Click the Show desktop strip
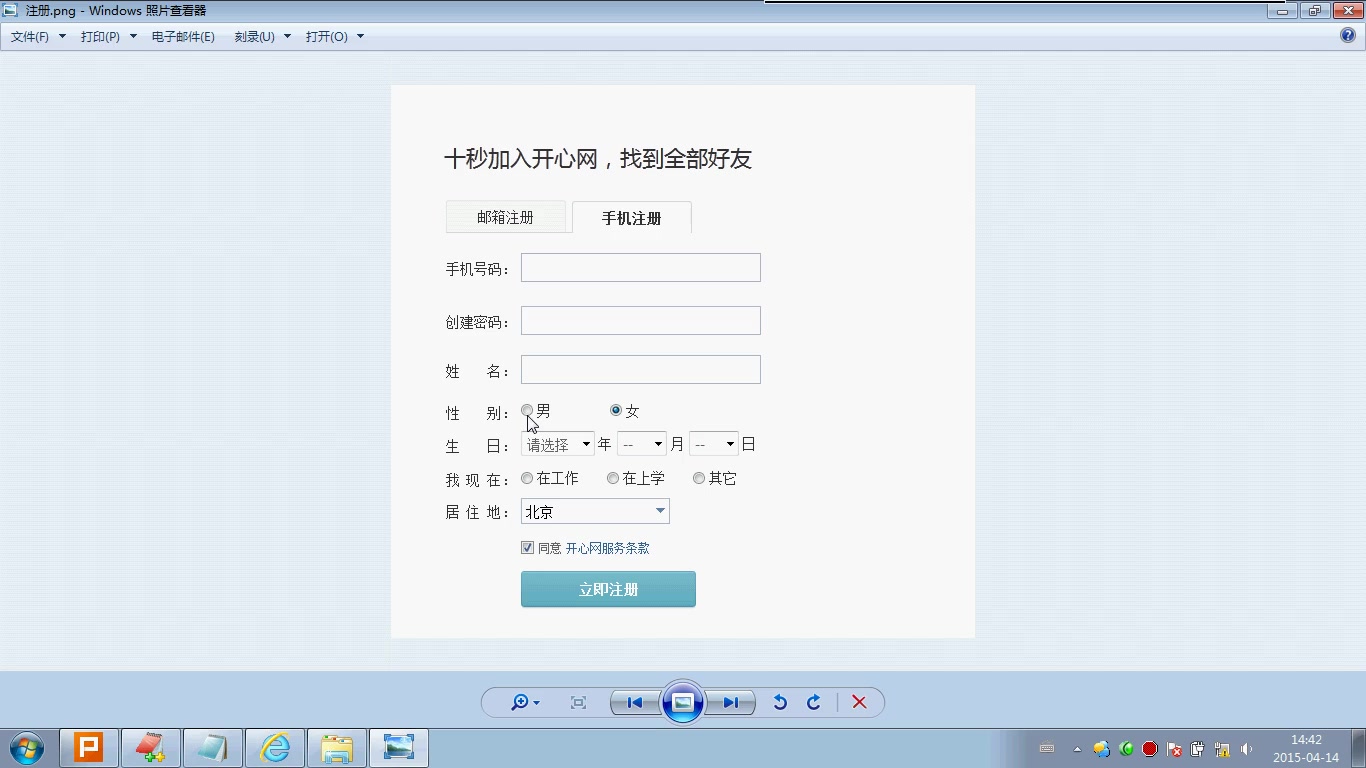The height and width of the screenshot is (768, 1366). click(x=1358, y=748)
